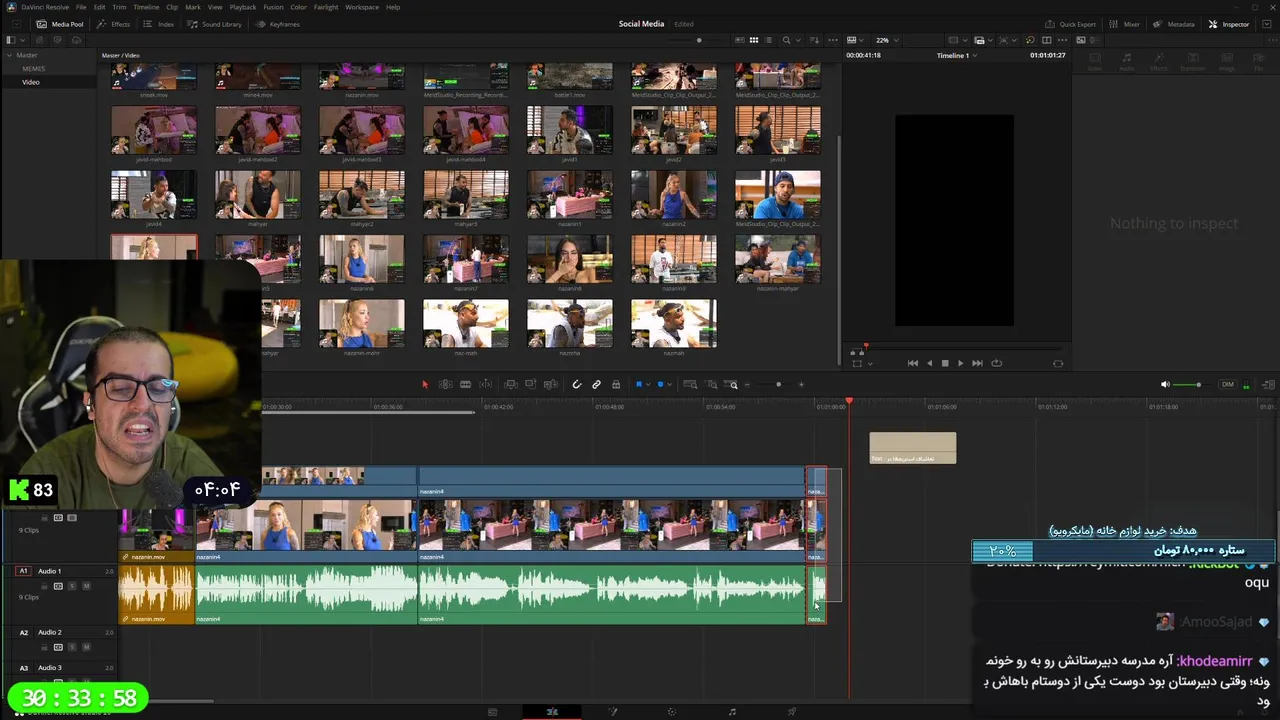Solo the Audio 2 track
The height and width of the screenshot is (720, 1280).
72,647
